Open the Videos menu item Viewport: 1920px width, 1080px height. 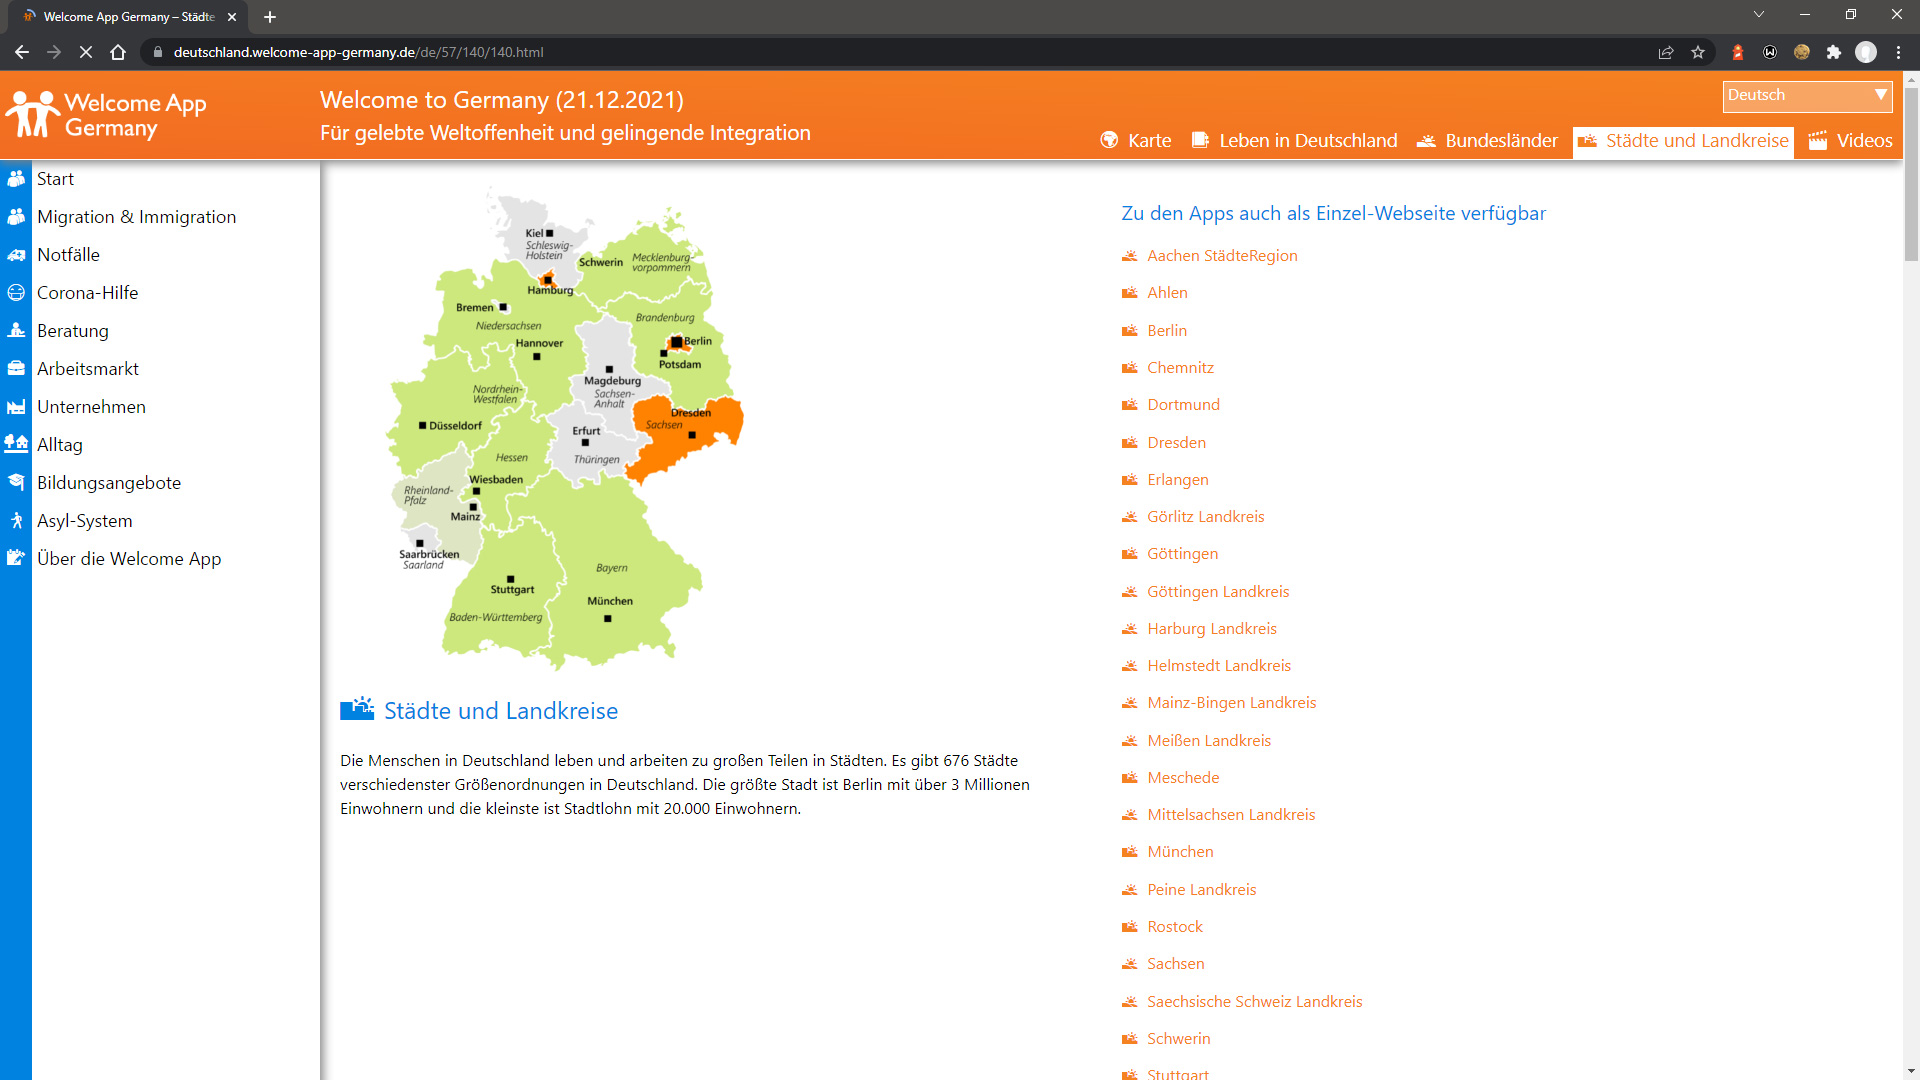coord(1851,141)
